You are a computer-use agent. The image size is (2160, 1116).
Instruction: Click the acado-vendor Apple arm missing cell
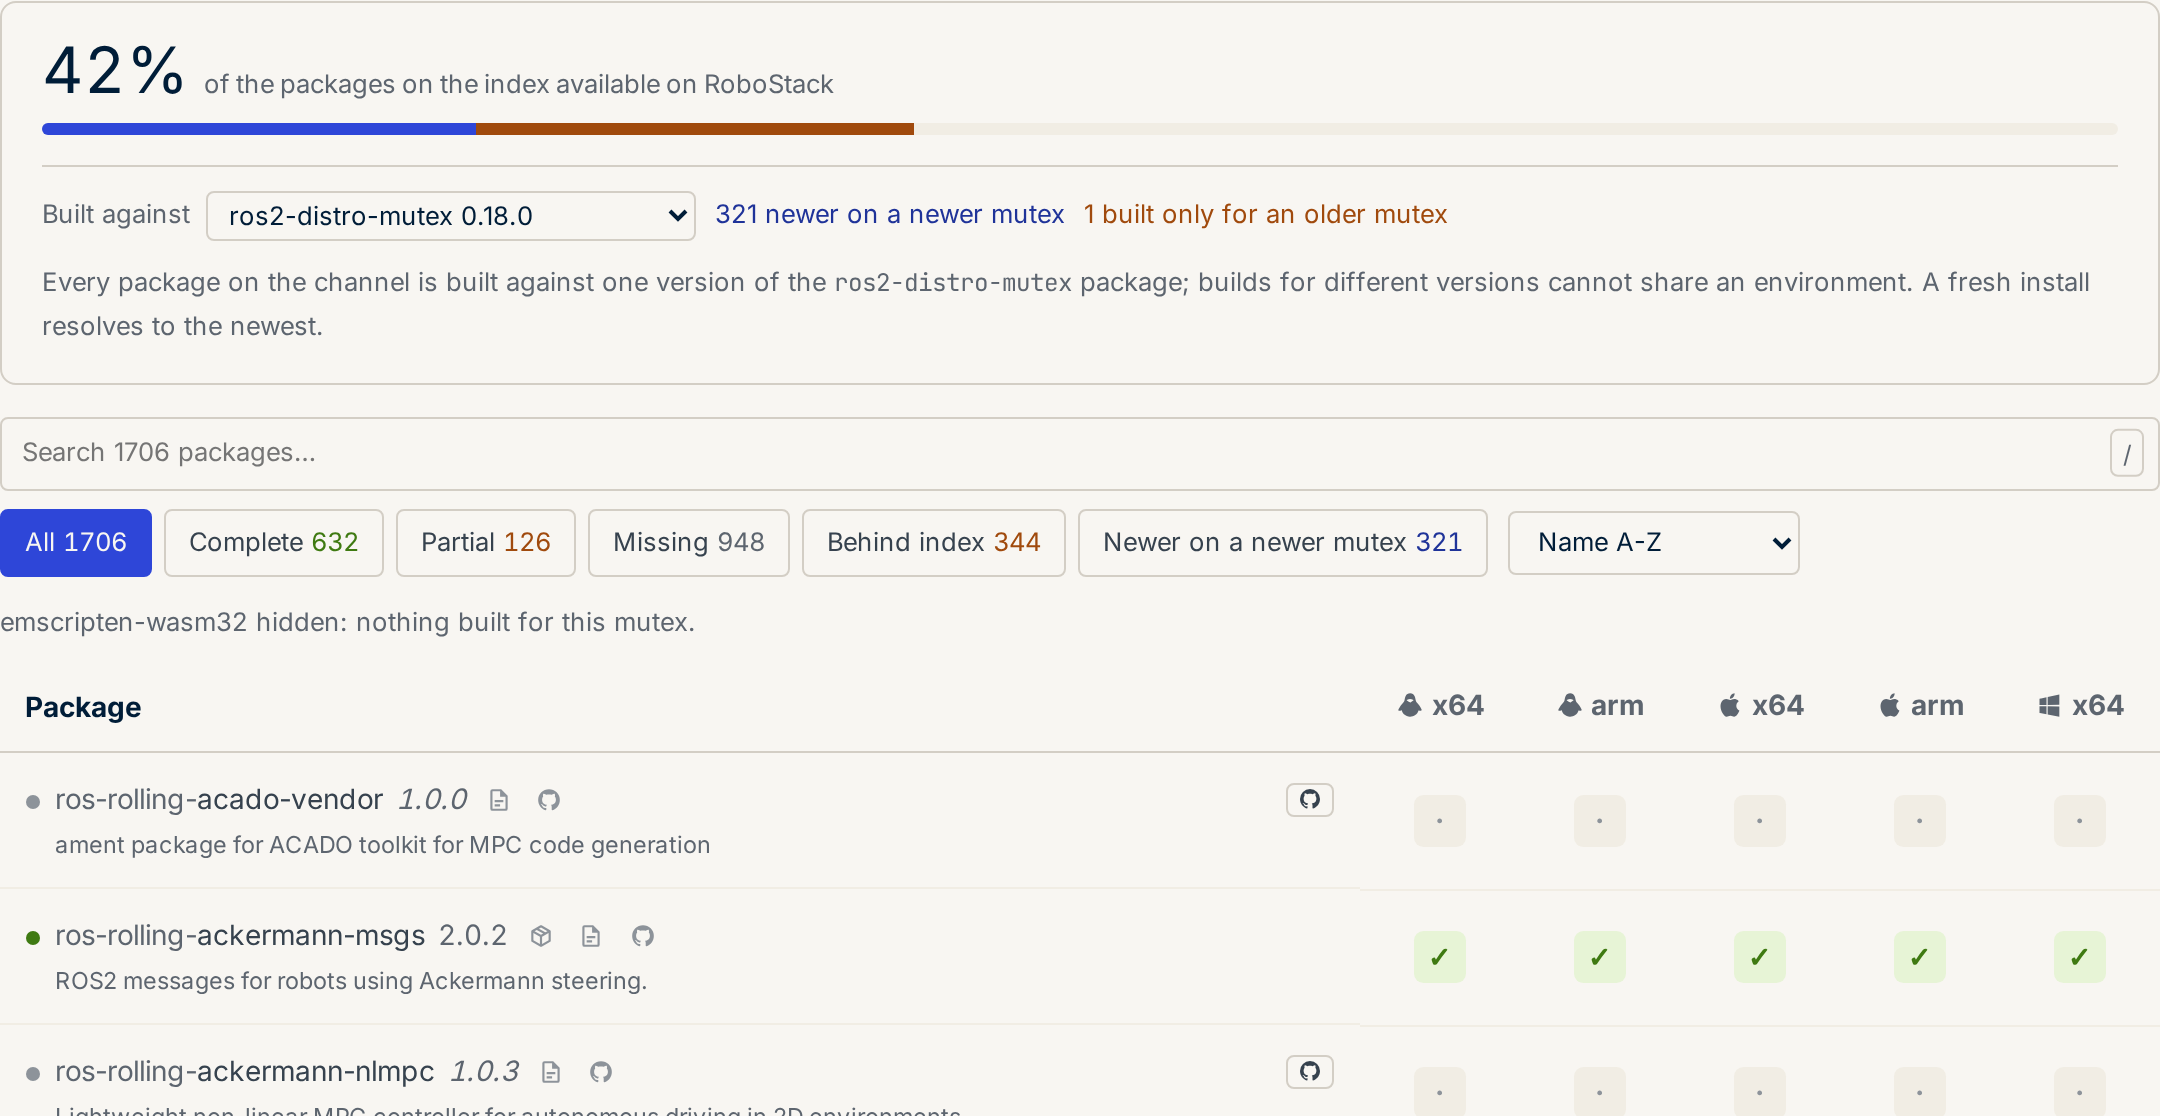click(1920, 821)
